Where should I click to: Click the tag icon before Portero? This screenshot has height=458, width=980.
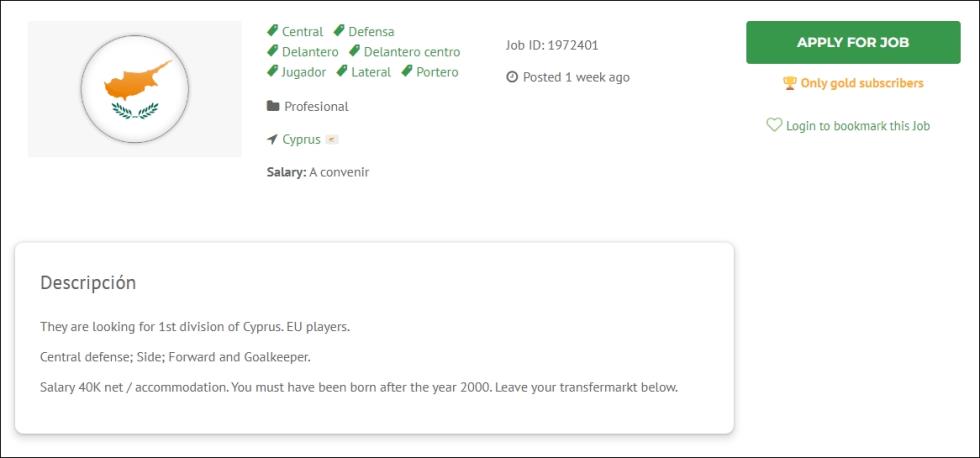407,71
